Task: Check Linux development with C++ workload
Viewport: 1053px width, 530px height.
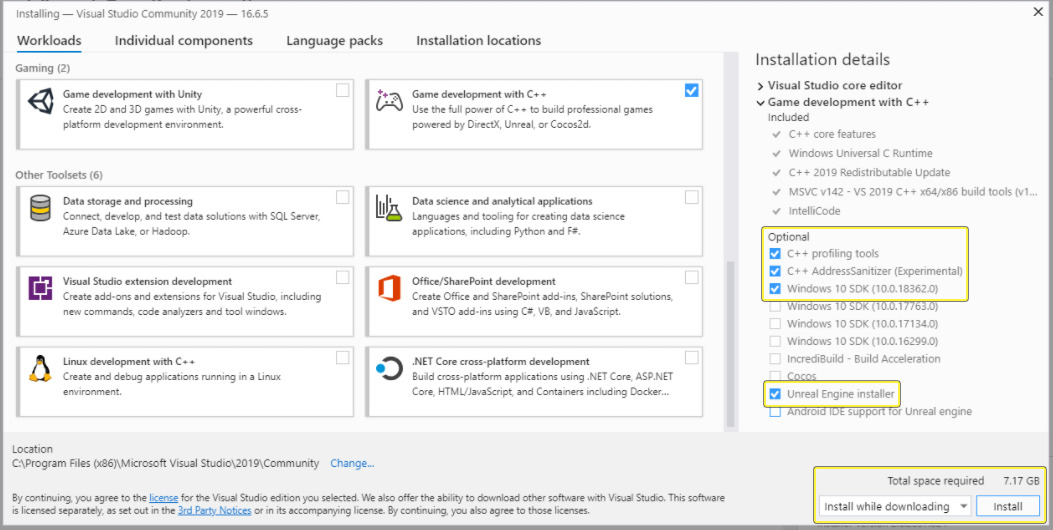Action: (342, 357)
